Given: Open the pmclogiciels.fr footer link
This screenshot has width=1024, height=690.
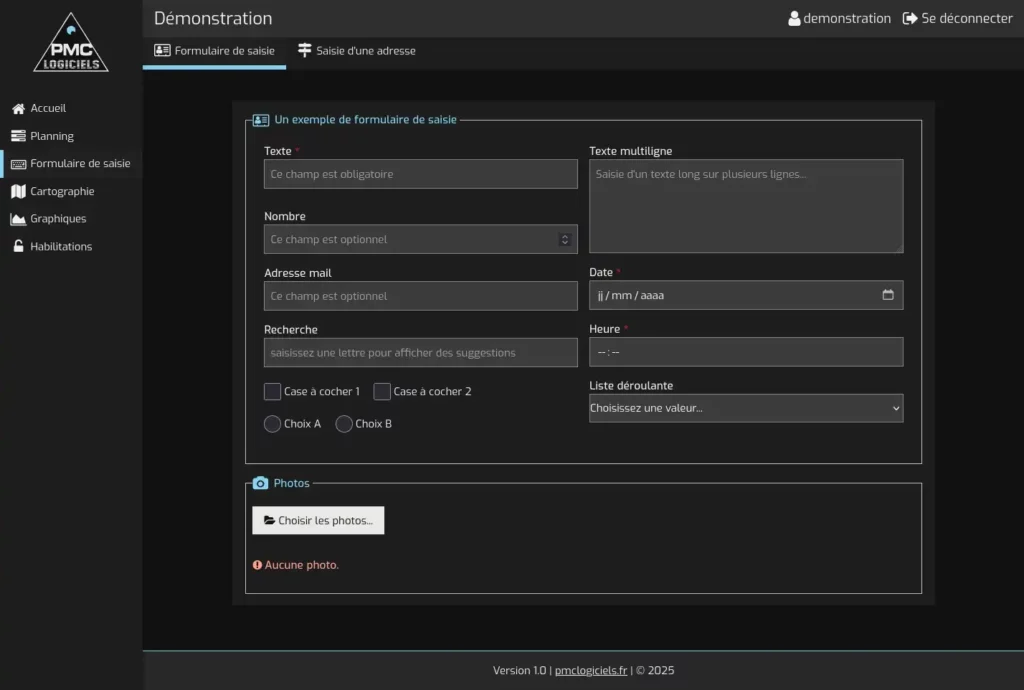Looking at the screenshot, I should tap(591, 670).
